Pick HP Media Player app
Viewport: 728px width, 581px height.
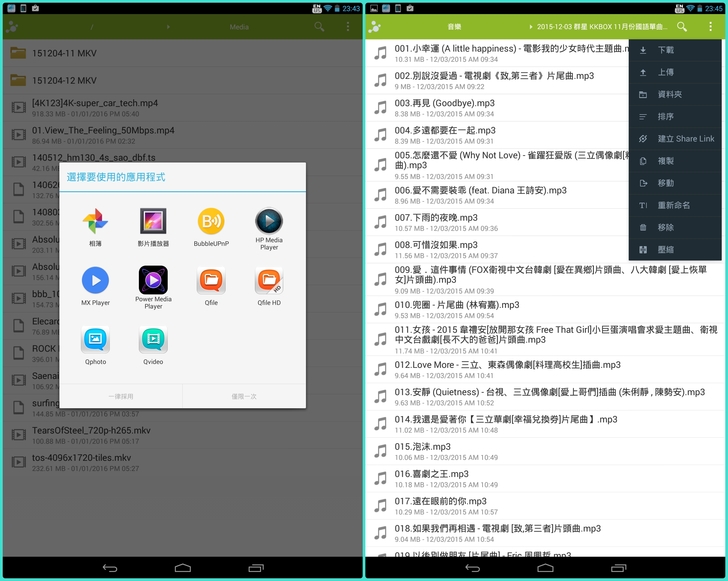click(x=269, y=228)
